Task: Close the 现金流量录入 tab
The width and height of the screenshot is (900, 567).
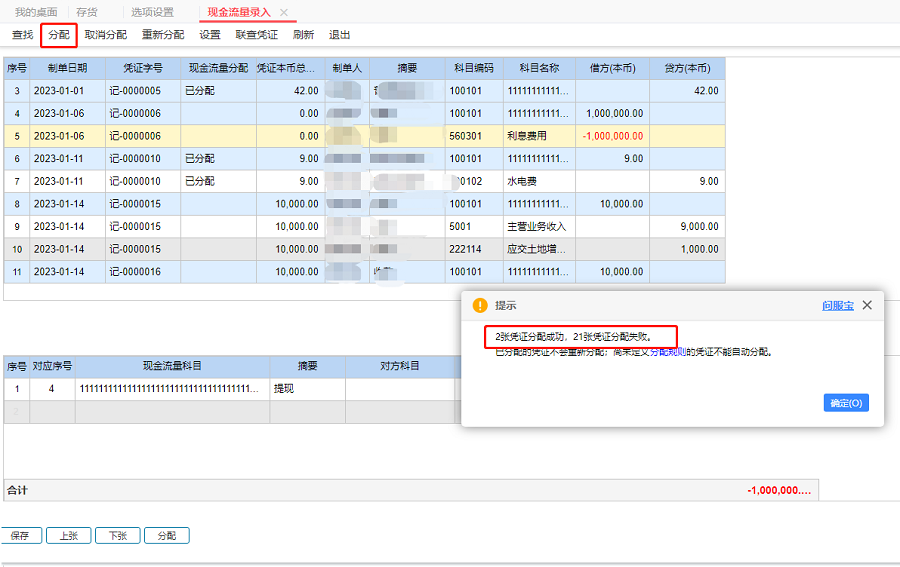Action: [284, 12]
